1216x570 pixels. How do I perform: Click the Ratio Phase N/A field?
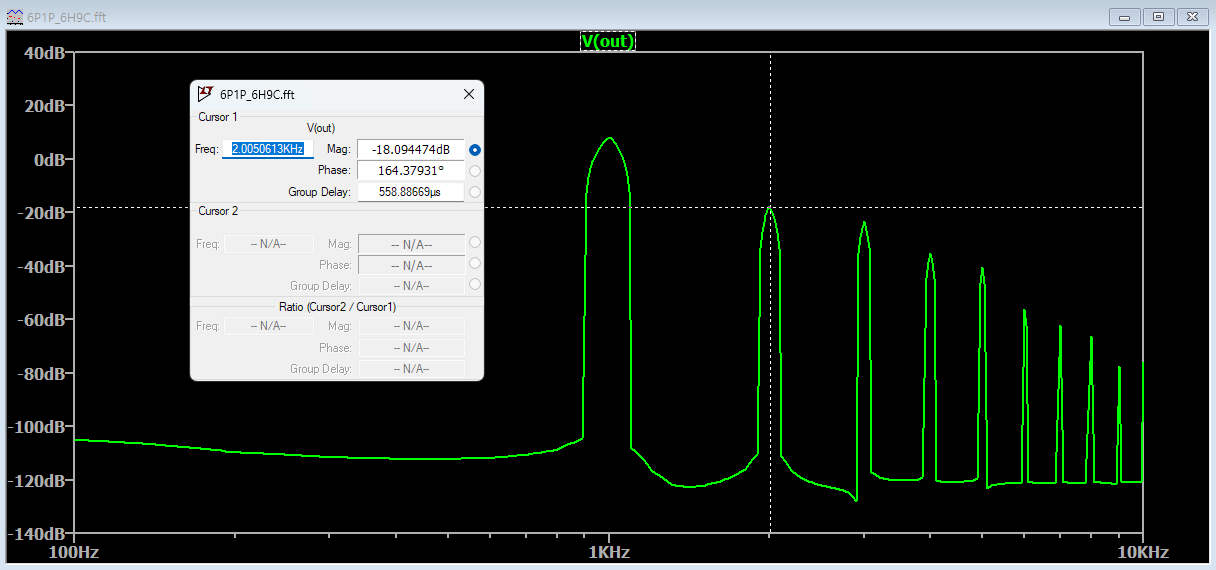click(x=411, y=348)
